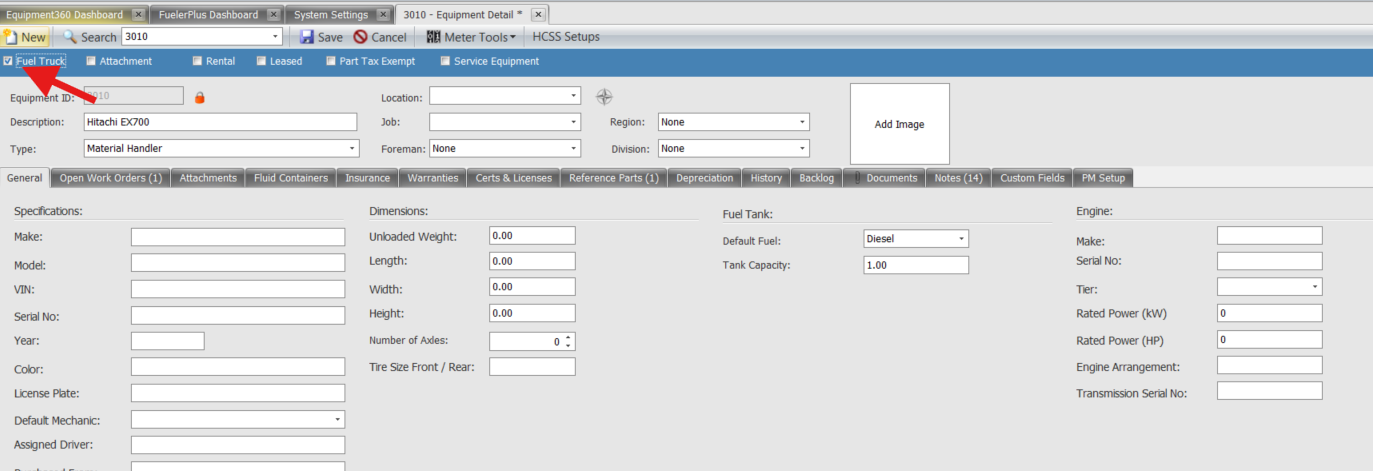
Task: Cancel changes with the red Cancel icon
Action: click(x=361, y=37)
